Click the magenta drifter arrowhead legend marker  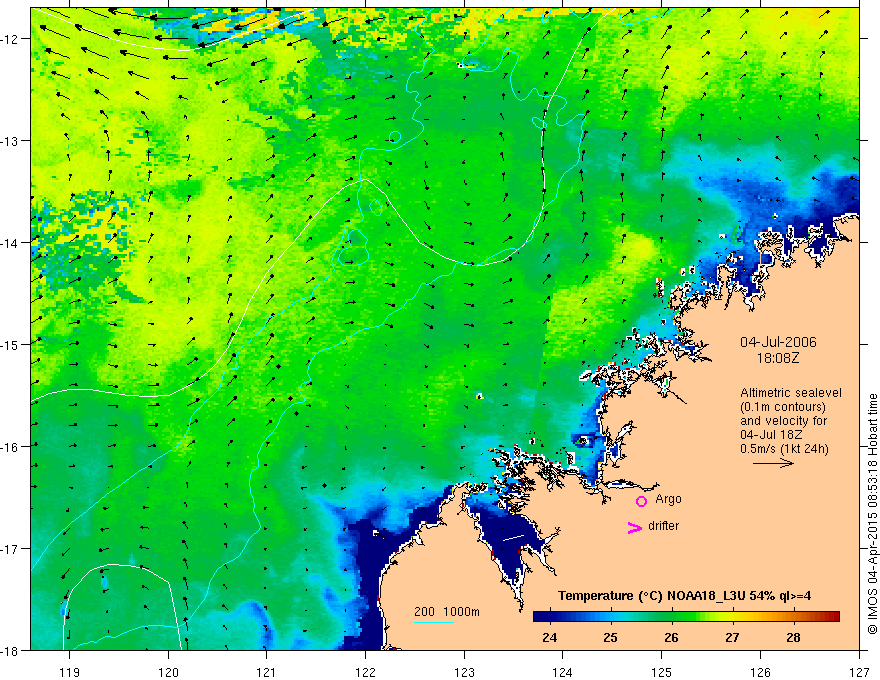635,527
